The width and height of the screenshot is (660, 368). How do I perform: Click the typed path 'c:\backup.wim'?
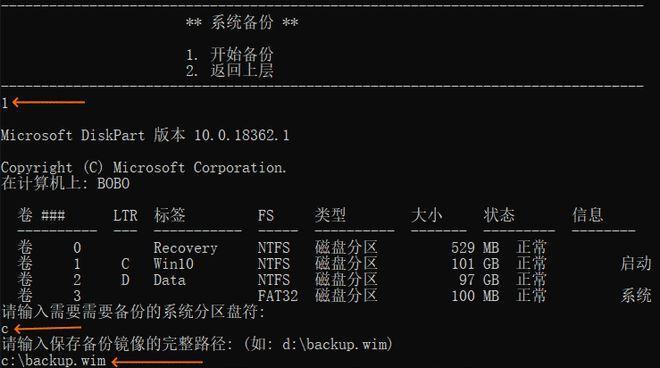53,360
